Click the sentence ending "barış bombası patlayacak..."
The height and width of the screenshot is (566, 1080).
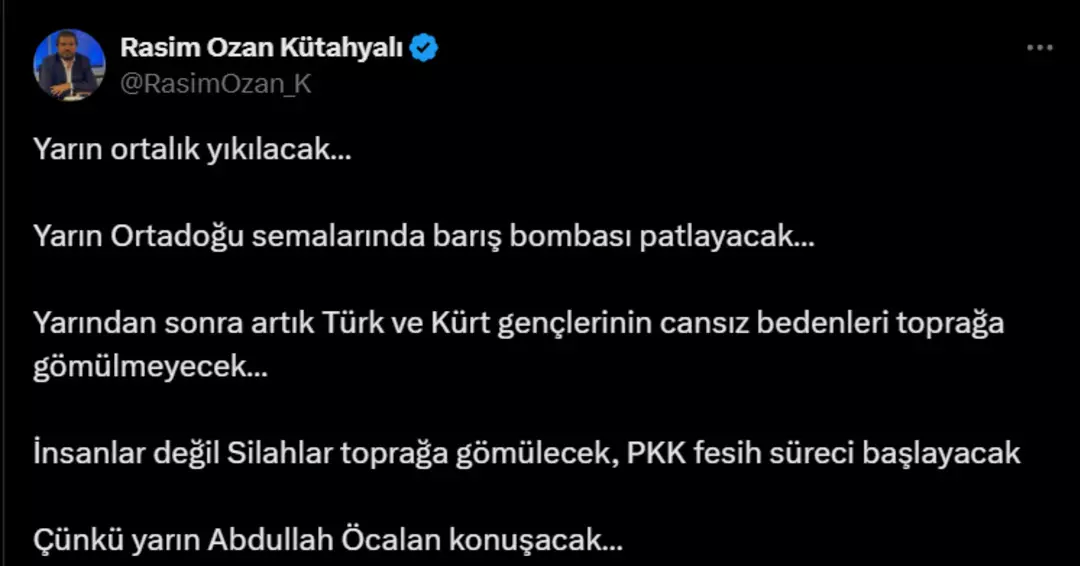(x=424, y=236)
